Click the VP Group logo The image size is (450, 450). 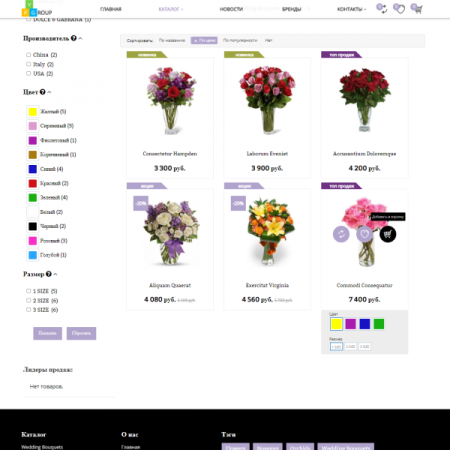(x=37, y=9)
